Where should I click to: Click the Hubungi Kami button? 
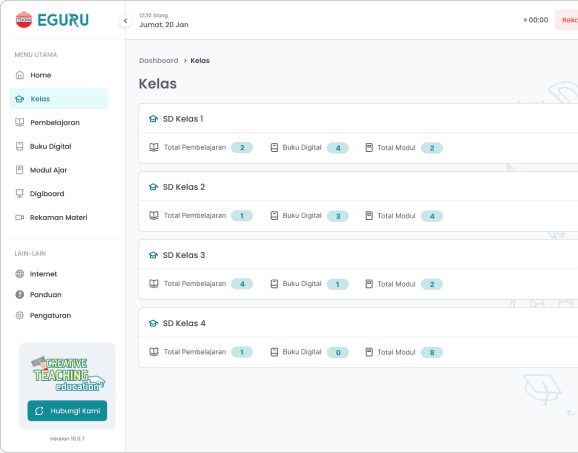[67, 411]
